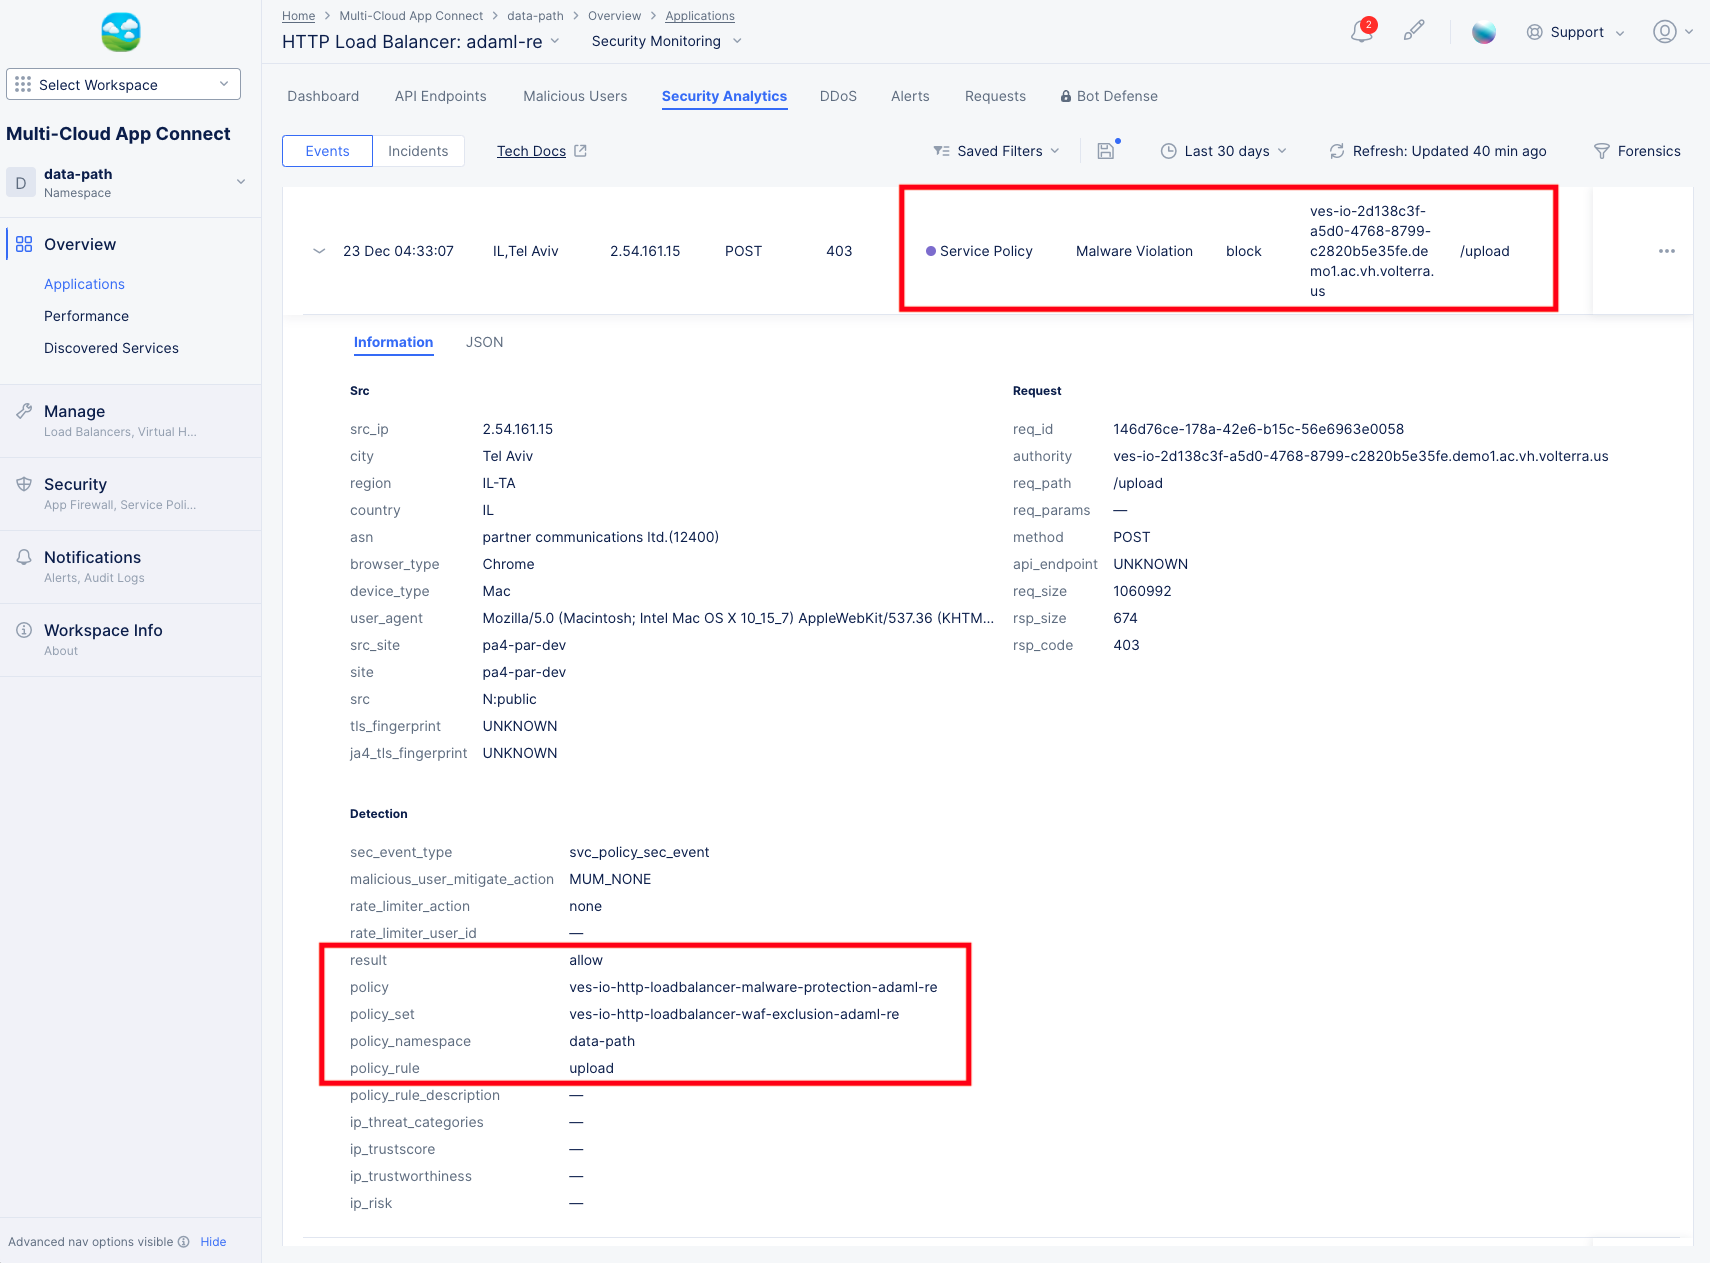Screen dimensions: 1710x1263
Task: Click the cloud logo in top-left corner
Action: [120, 31]
